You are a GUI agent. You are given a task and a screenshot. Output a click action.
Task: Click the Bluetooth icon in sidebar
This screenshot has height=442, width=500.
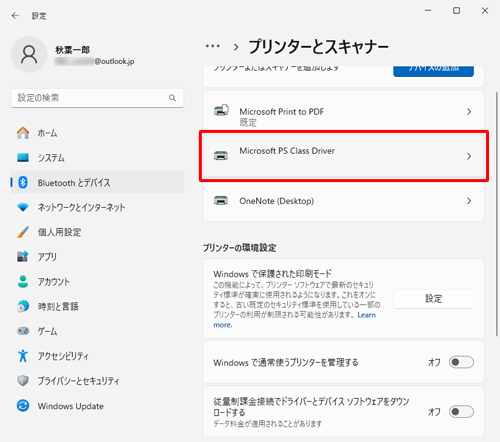coord(23,182)
